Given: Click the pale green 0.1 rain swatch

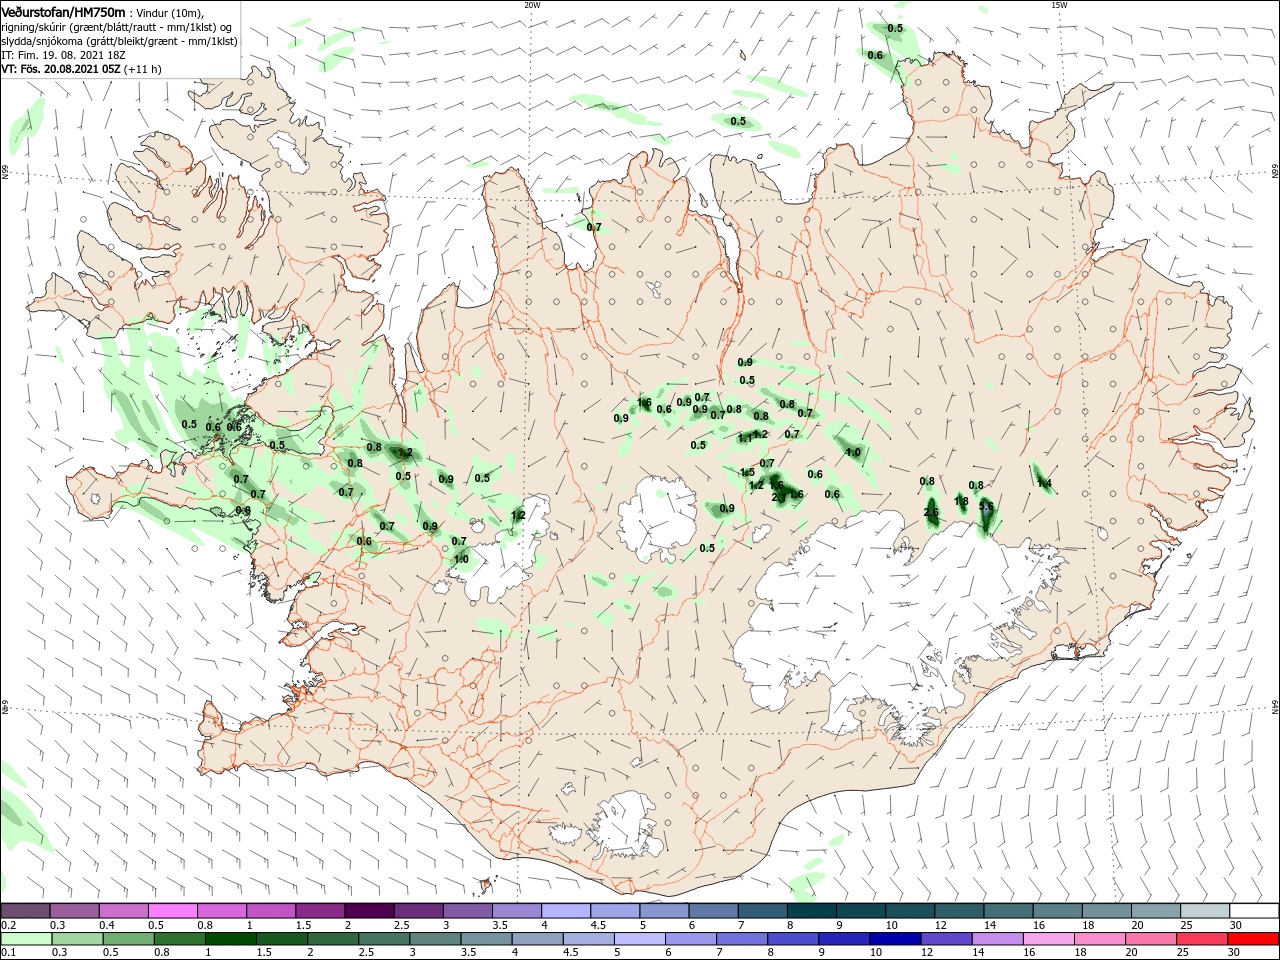Looking at the screenshot, I should coord(26,939).
